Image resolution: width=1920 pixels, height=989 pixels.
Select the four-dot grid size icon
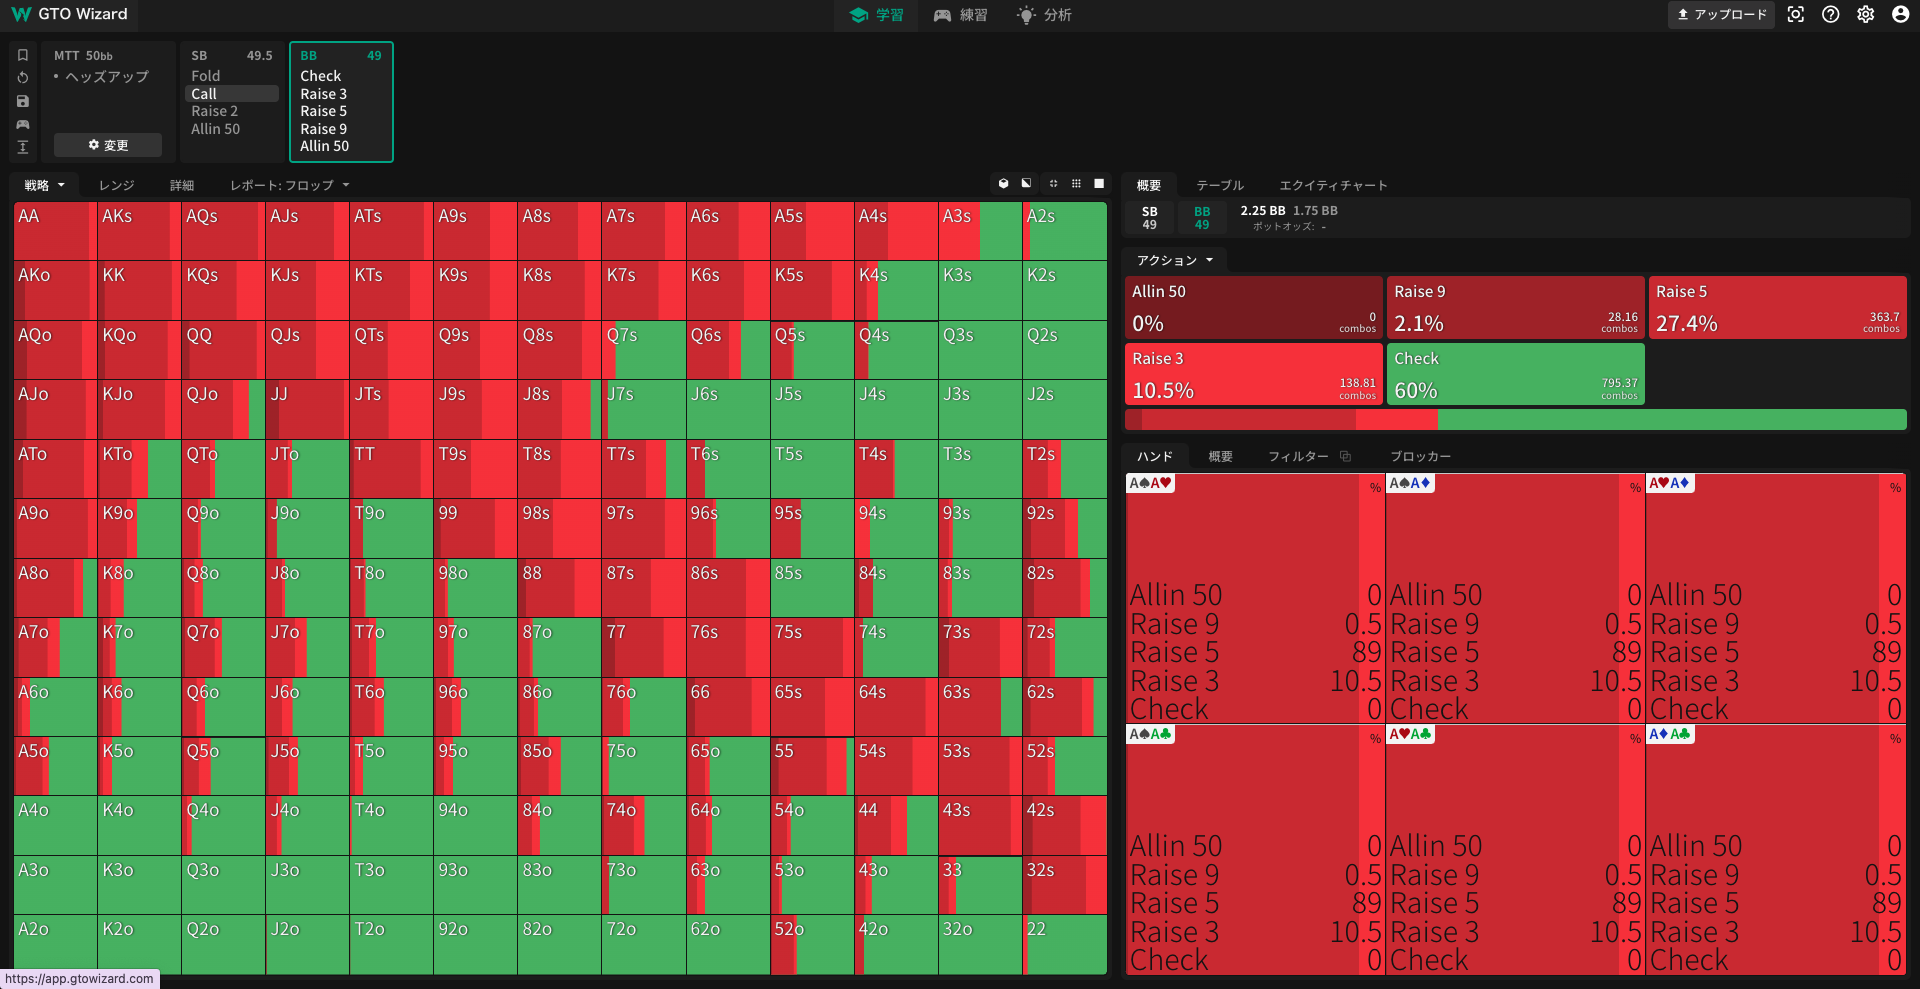point(1053,183)
